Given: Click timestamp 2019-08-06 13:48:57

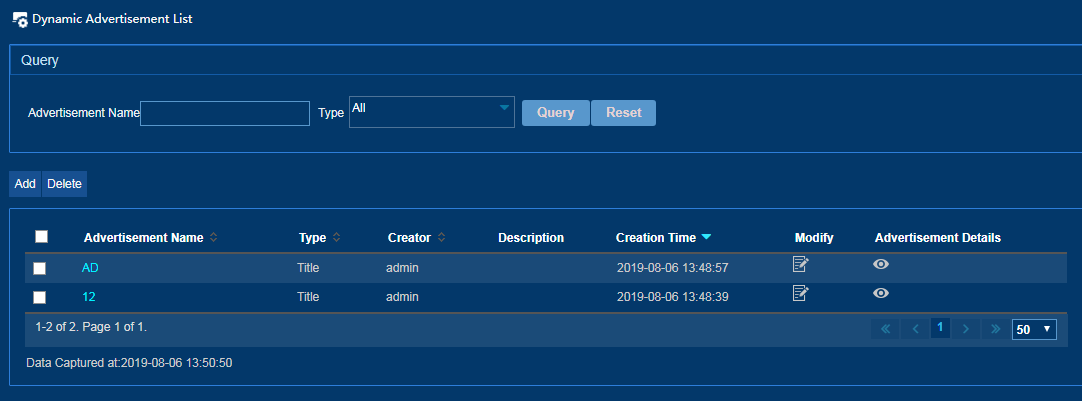Looking at the screenshot, I should [x=673, y=268].
